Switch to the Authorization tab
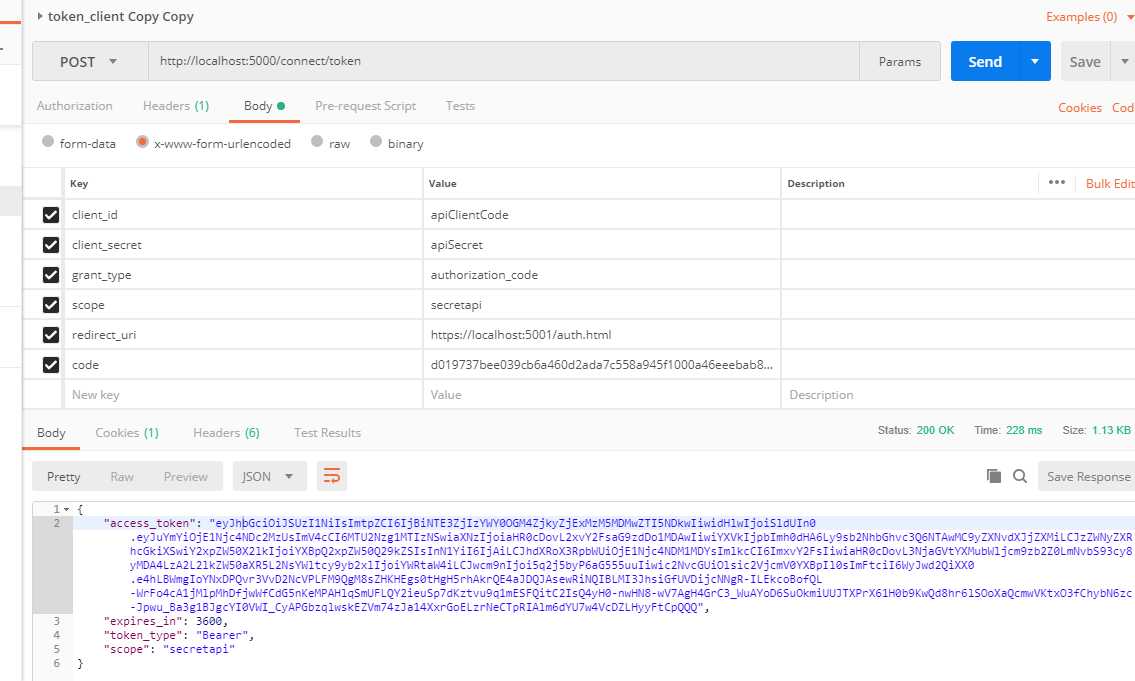The image size is (1135, 681). click(75, 106)
